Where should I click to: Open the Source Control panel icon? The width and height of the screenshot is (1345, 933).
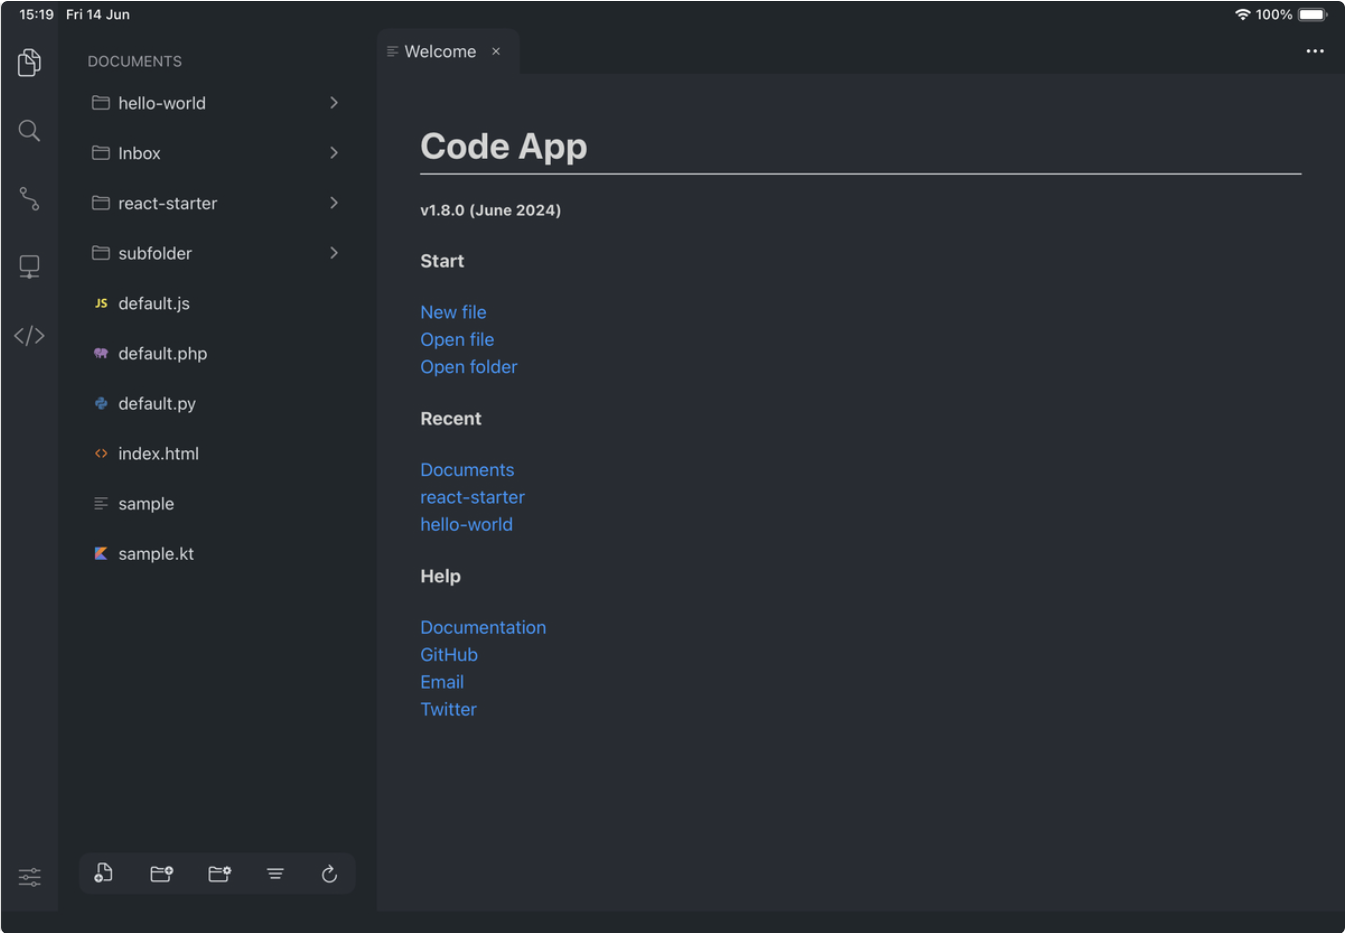click(x=29, y=198)
